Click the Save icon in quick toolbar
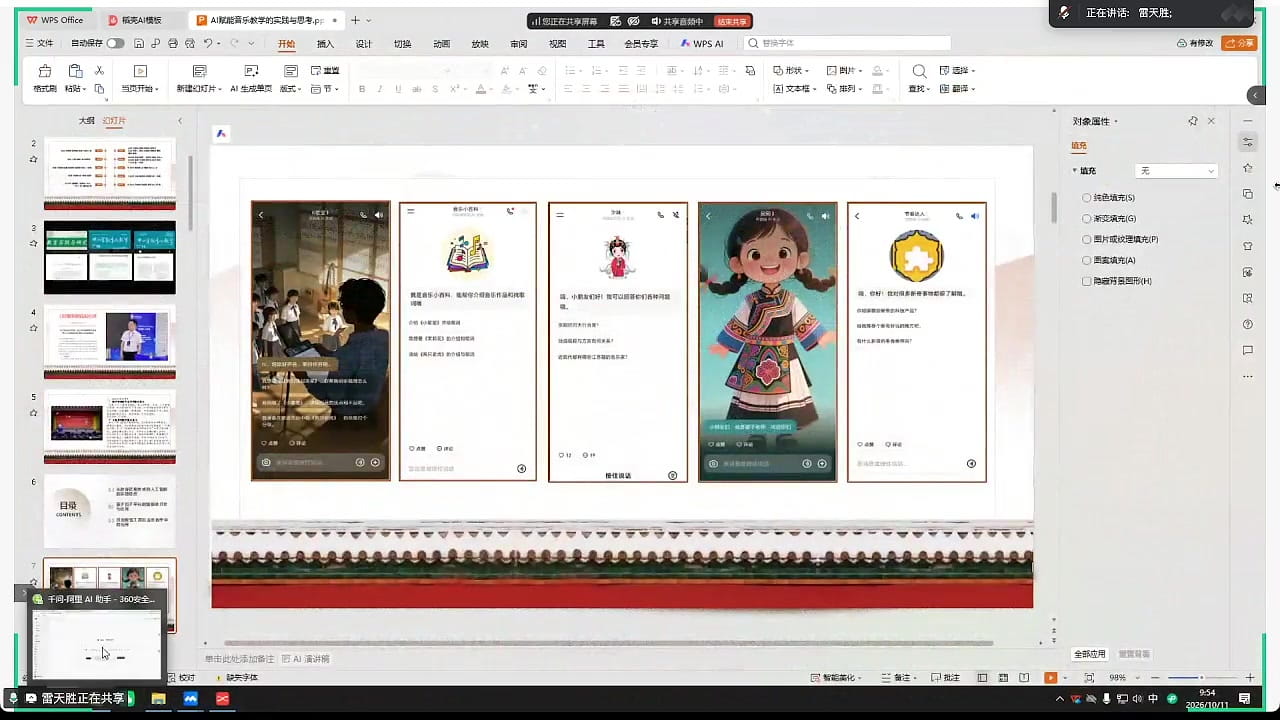The height and width of the screenshot is (720, 1280). [139, 44]
